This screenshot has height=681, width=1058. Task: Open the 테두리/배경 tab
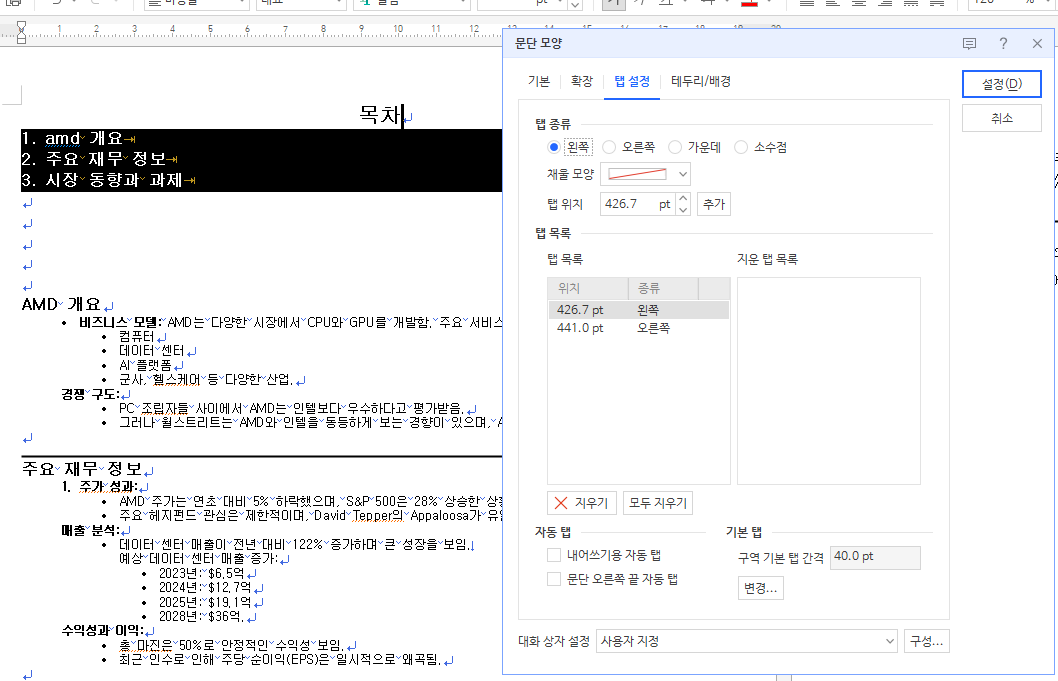[701, 82]
